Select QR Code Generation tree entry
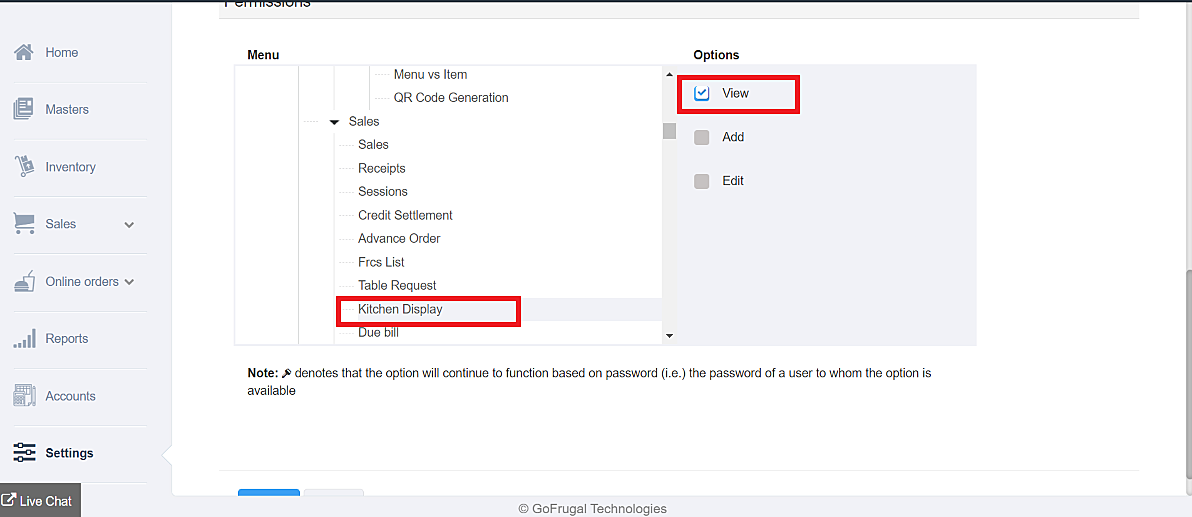Viewport: 1192px width, 517px height. [x=451, y=98]
